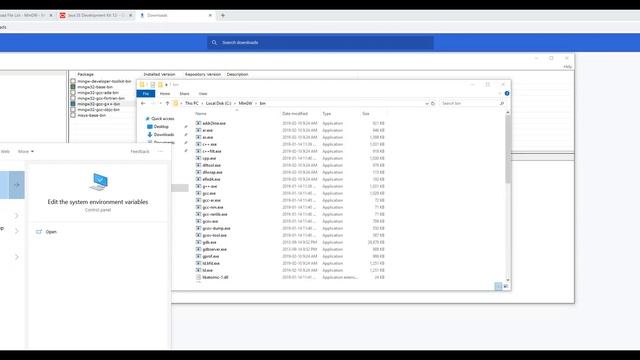This screenshot has height=360, width=640.
Task: Toggle checkbox for mingw32-gcc-g++-bin package
Action: point(73,104)
